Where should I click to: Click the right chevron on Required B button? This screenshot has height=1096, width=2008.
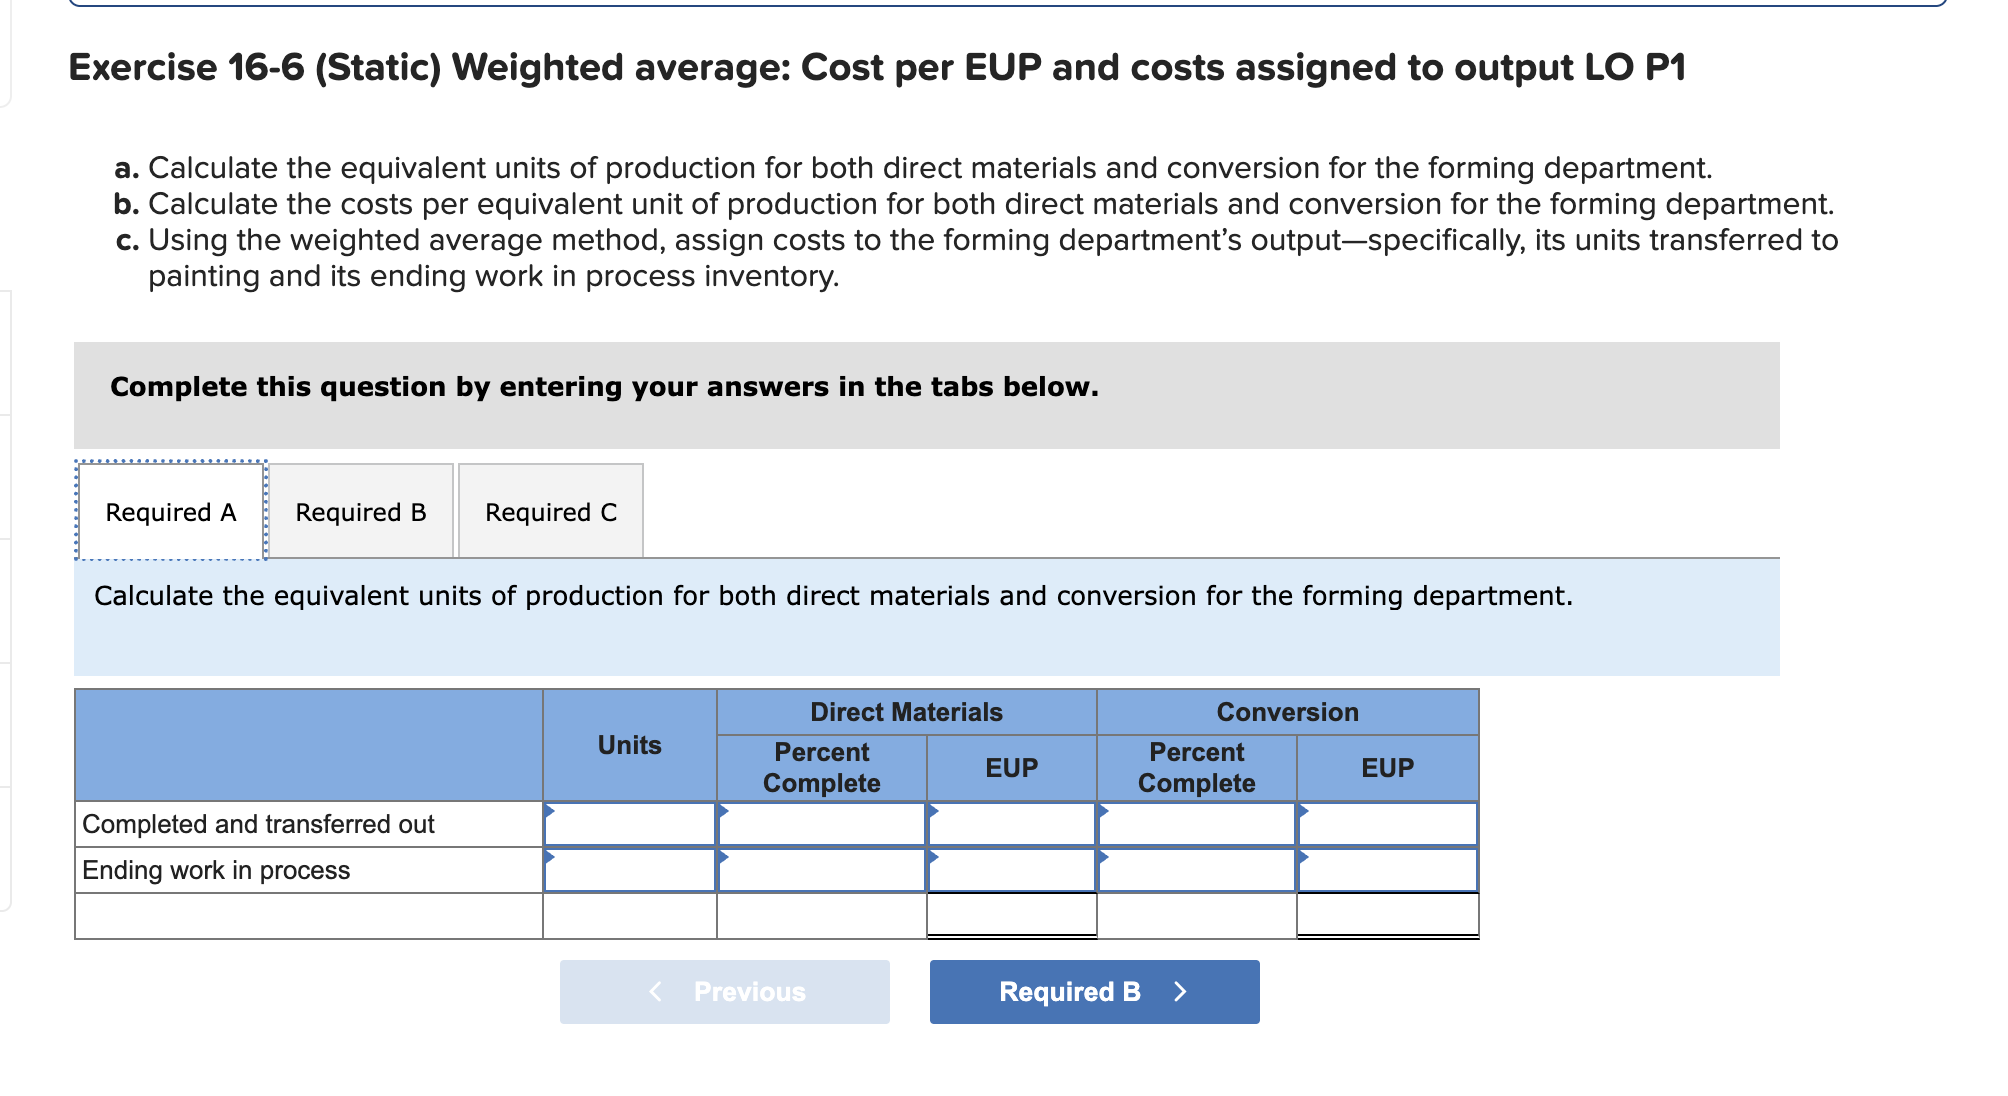(x=1180, y=991)
